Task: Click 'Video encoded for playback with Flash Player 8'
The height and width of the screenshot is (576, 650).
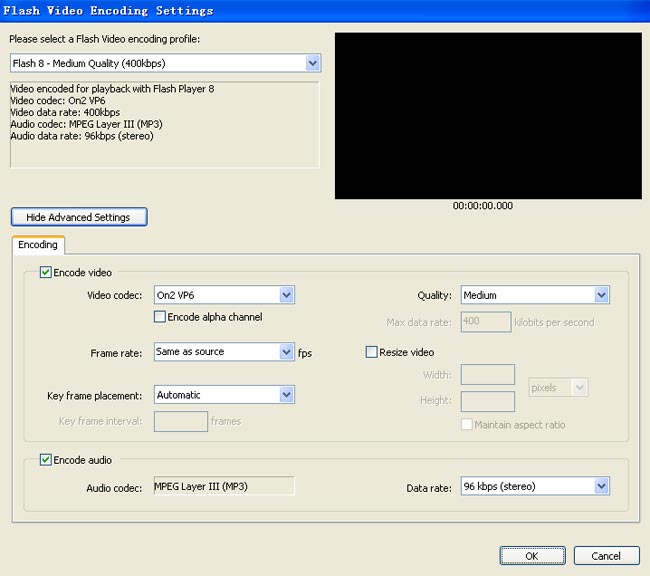Action: point(112,89)
